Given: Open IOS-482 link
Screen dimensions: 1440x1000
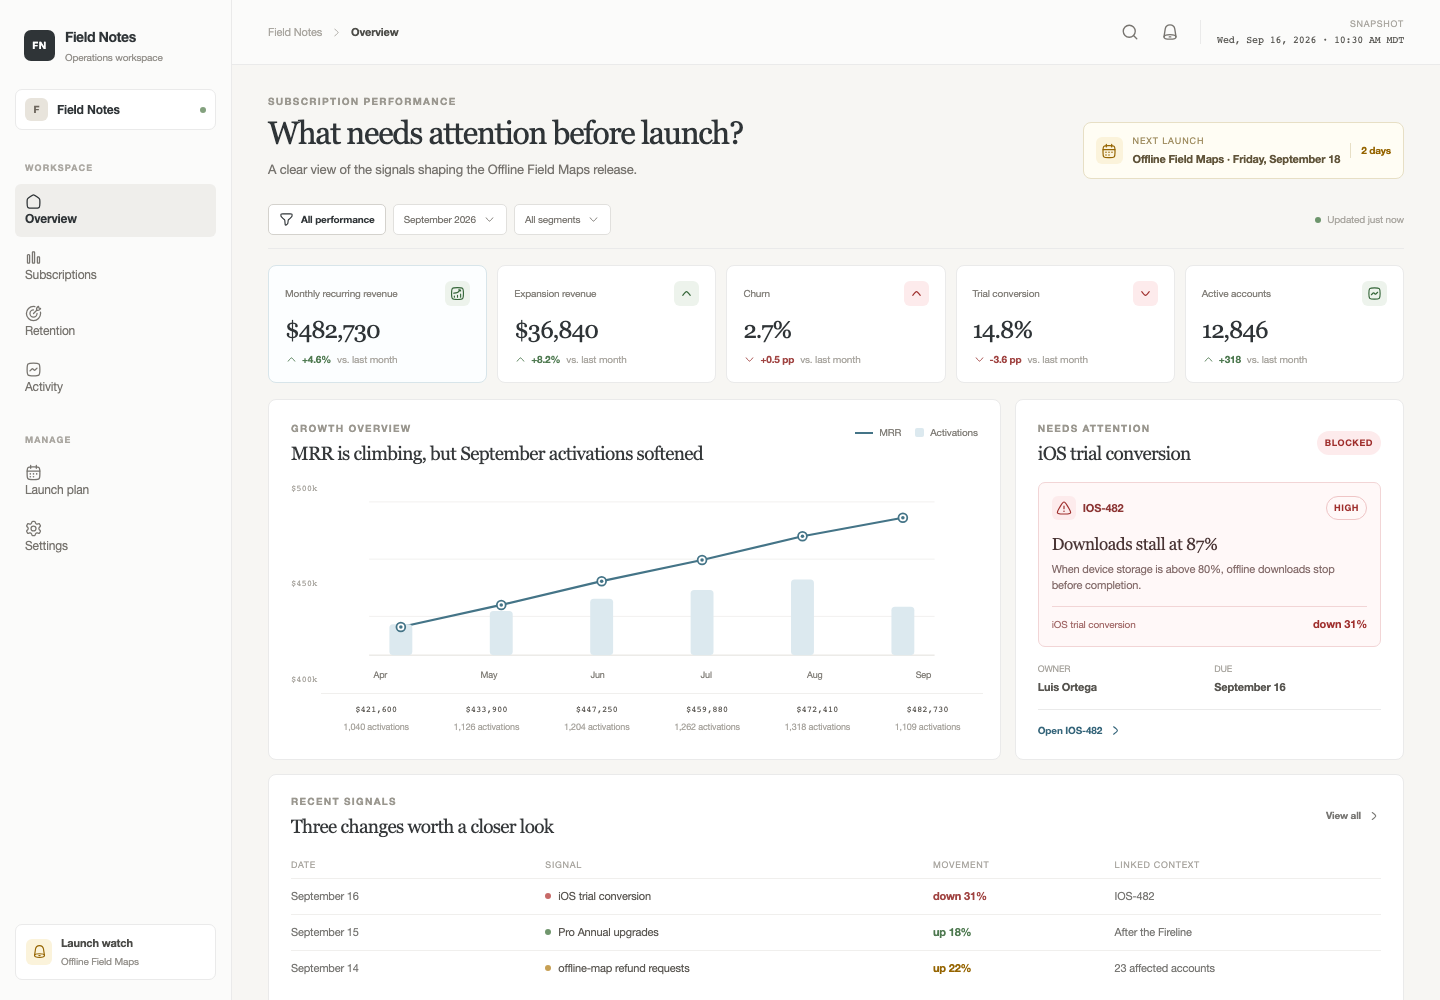Looking at the screenshot, I should pos(1078,731).
